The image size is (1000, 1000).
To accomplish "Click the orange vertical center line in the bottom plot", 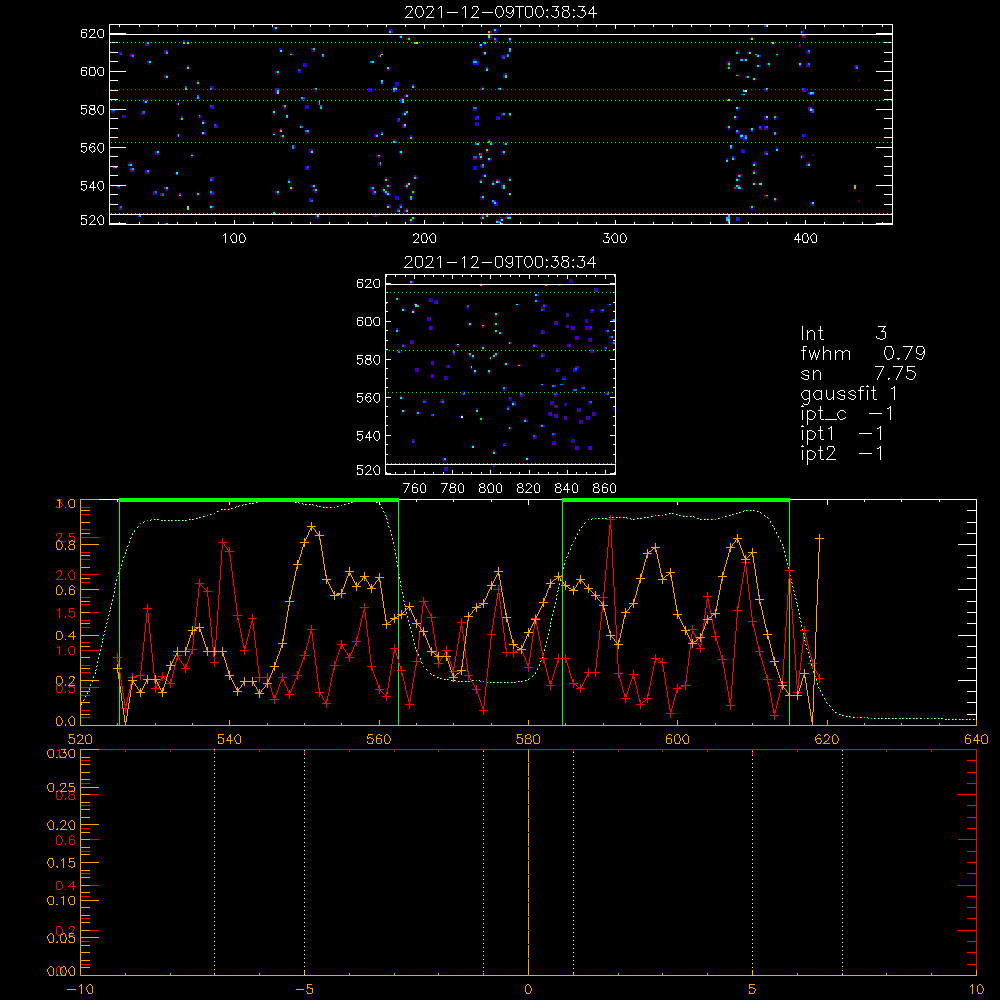I will (x=528, y=862).
